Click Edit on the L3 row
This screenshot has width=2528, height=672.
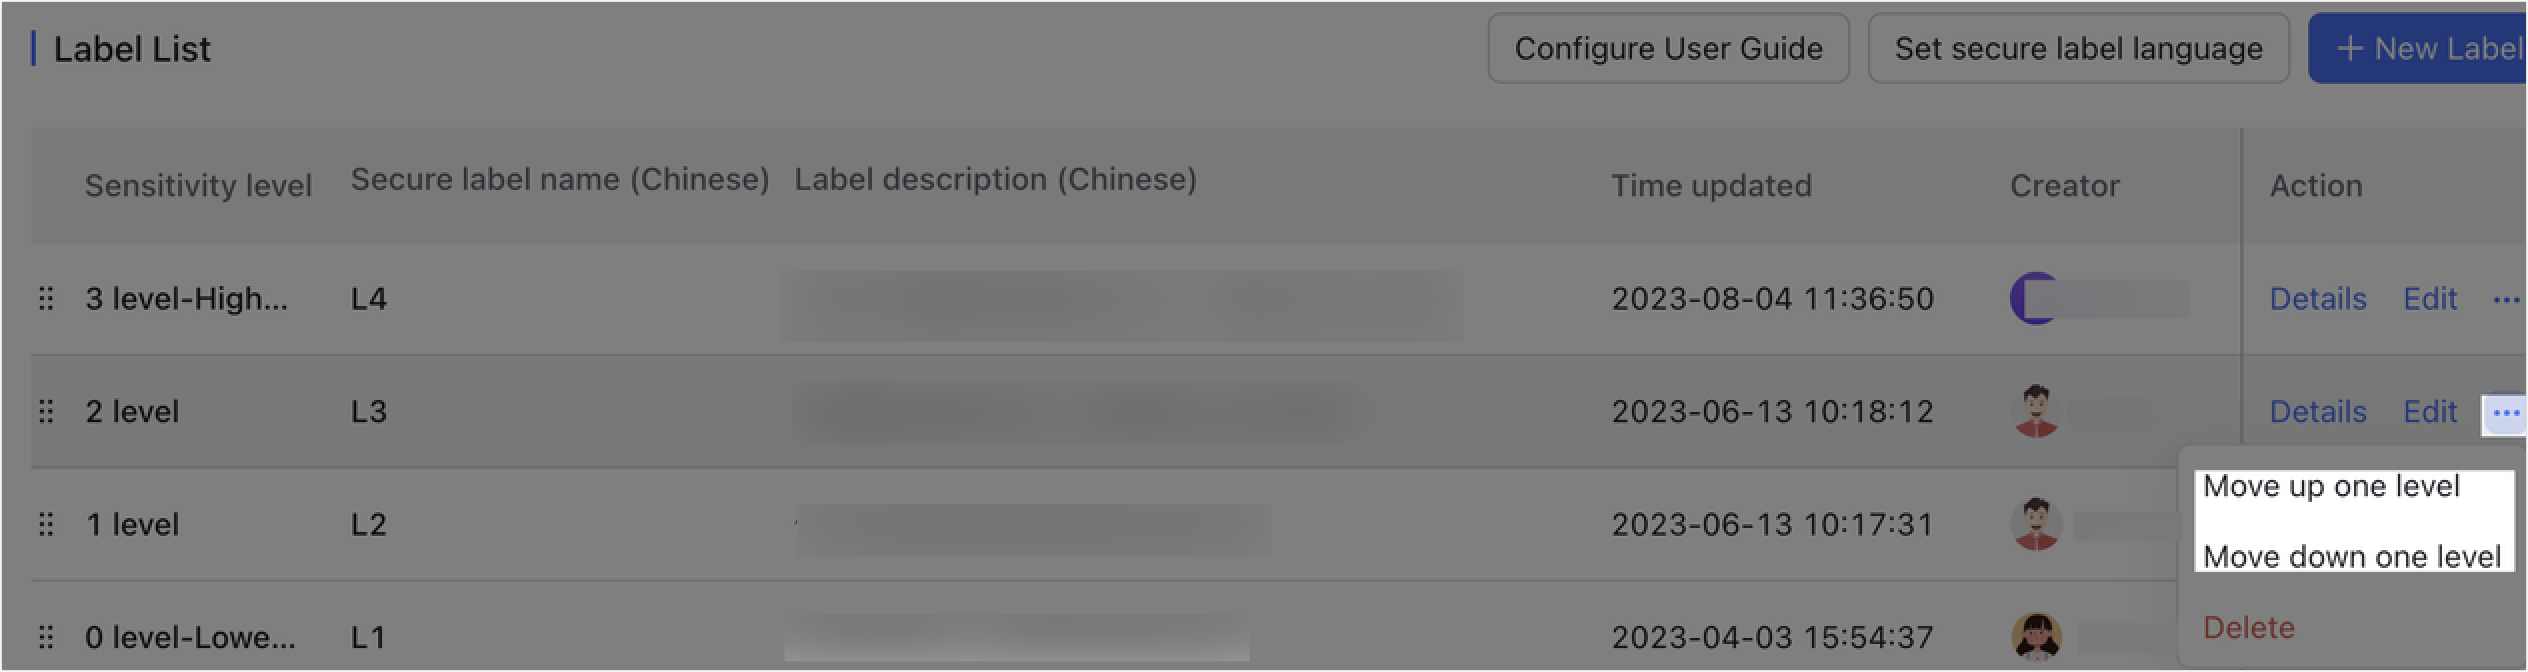(x=2430, y=411)
